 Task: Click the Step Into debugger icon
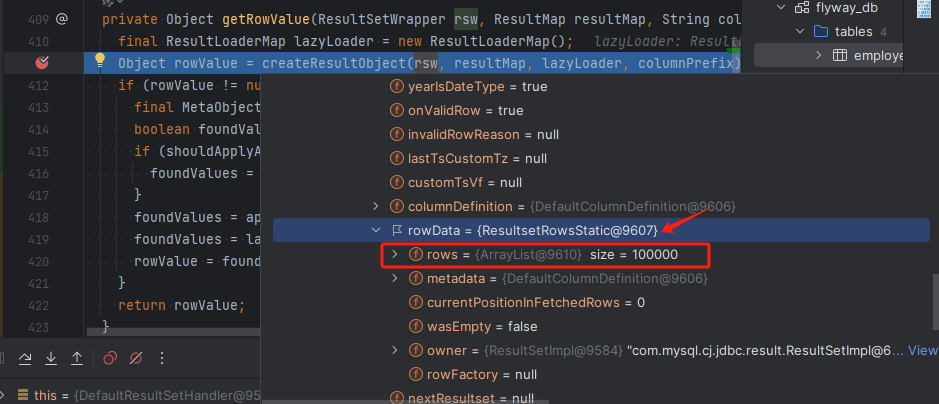pos(49,357)
